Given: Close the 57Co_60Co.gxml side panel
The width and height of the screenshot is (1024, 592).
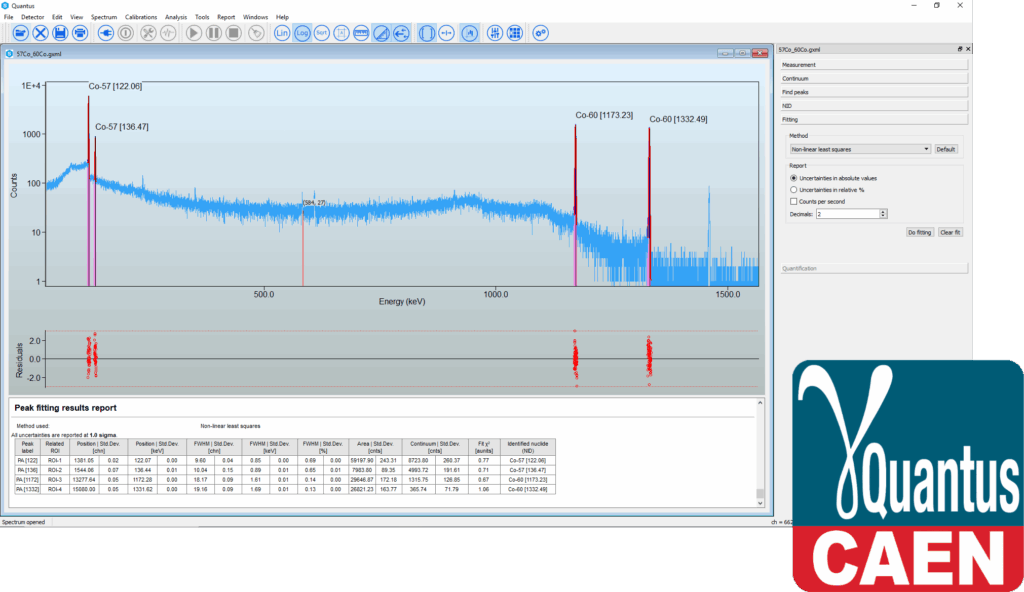Looking at the screenshot, I should (968, 49).
